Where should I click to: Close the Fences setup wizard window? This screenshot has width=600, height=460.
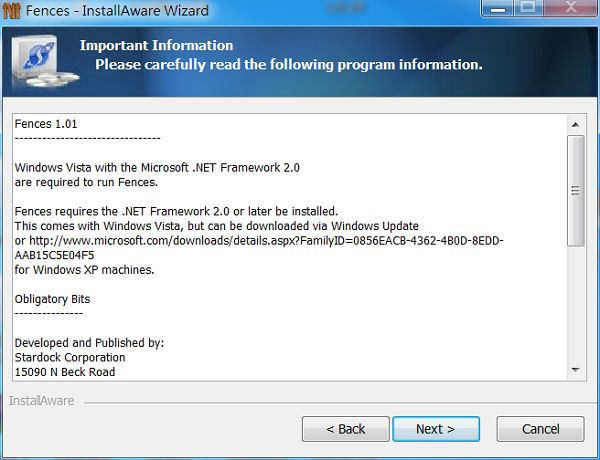pyautogui.click(x=570, y=8)
